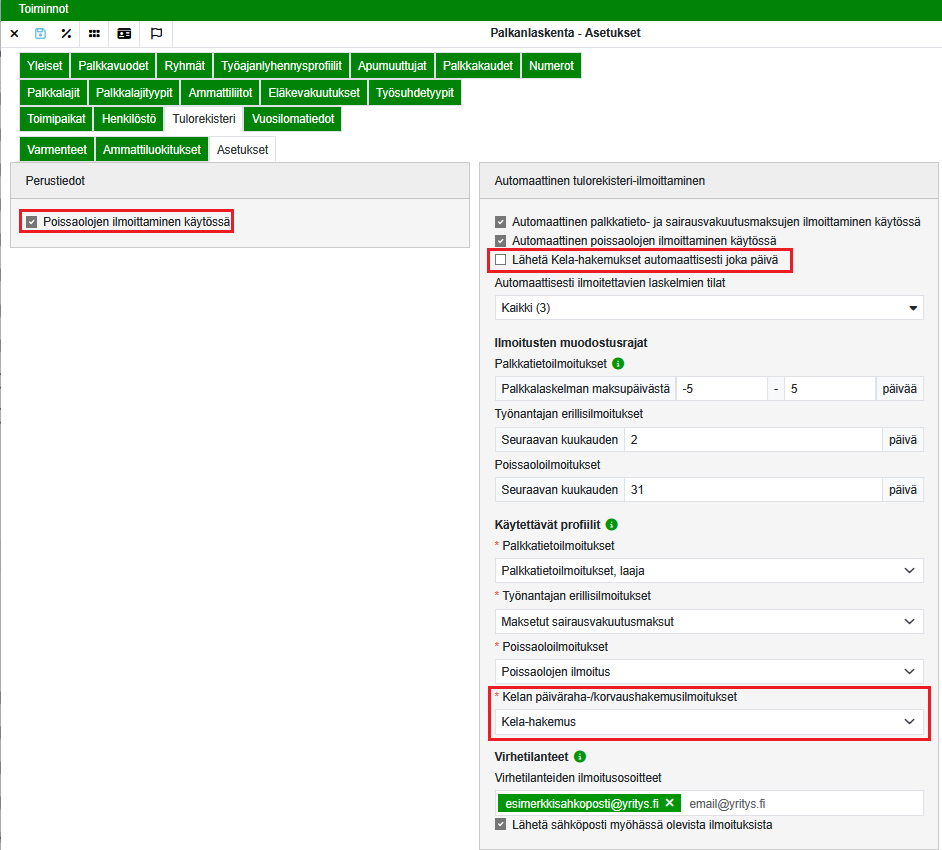942x850 pixels.
Task: Open the Kaikki (3) laskelmien tilat dropdown
Action: (708, 307)
